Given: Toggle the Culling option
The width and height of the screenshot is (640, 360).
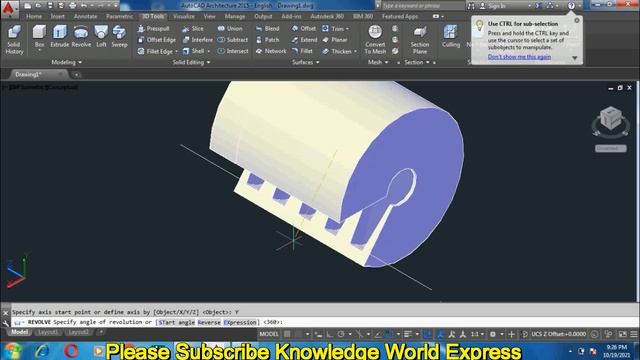Looking at the screenshot, I should 451,36.
